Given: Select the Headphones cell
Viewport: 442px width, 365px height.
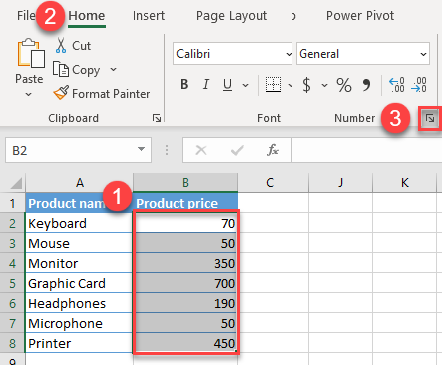Looking at the screenshot, I should 79,303.
